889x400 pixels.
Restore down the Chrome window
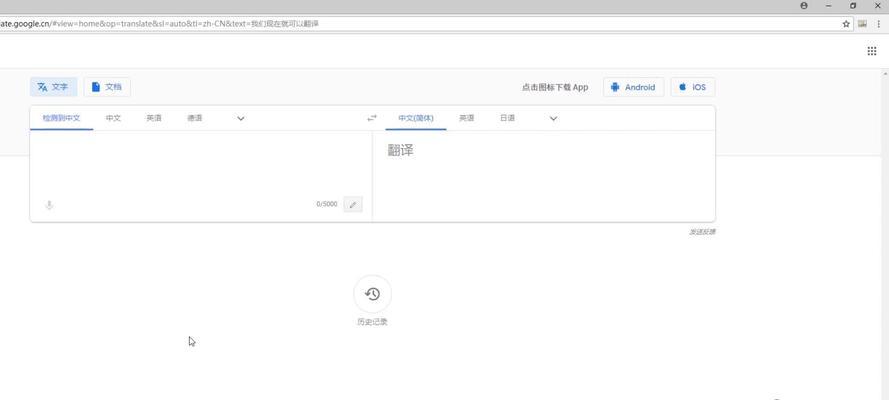click(853, 6)
